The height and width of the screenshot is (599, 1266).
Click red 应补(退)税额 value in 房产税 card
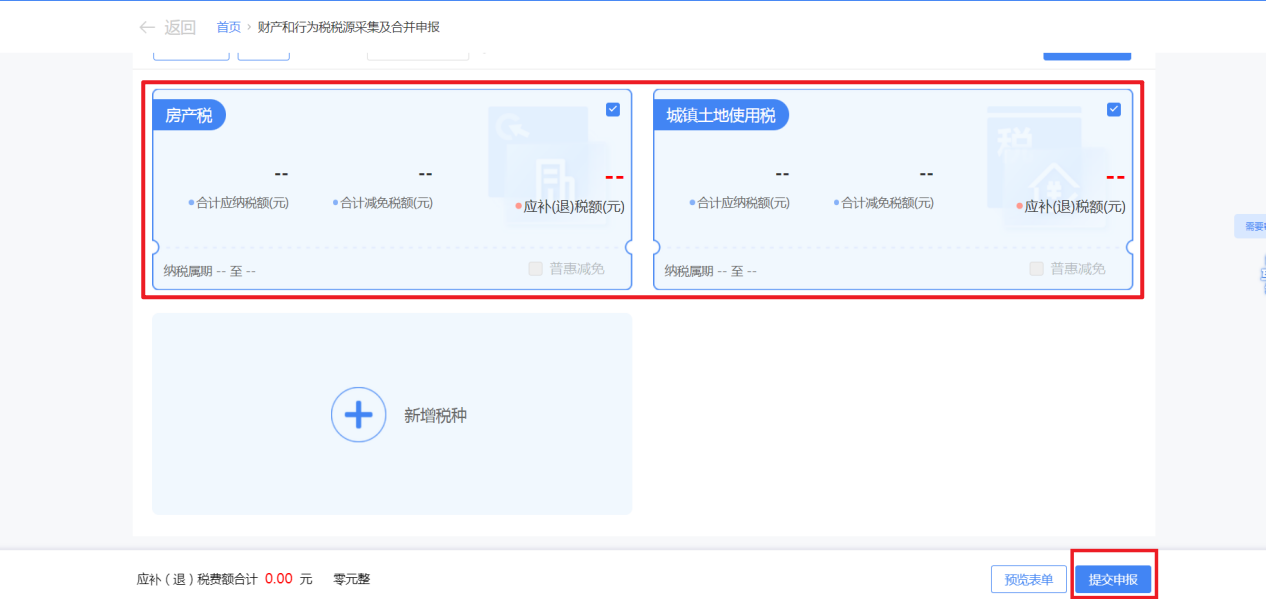click(614, 178)
